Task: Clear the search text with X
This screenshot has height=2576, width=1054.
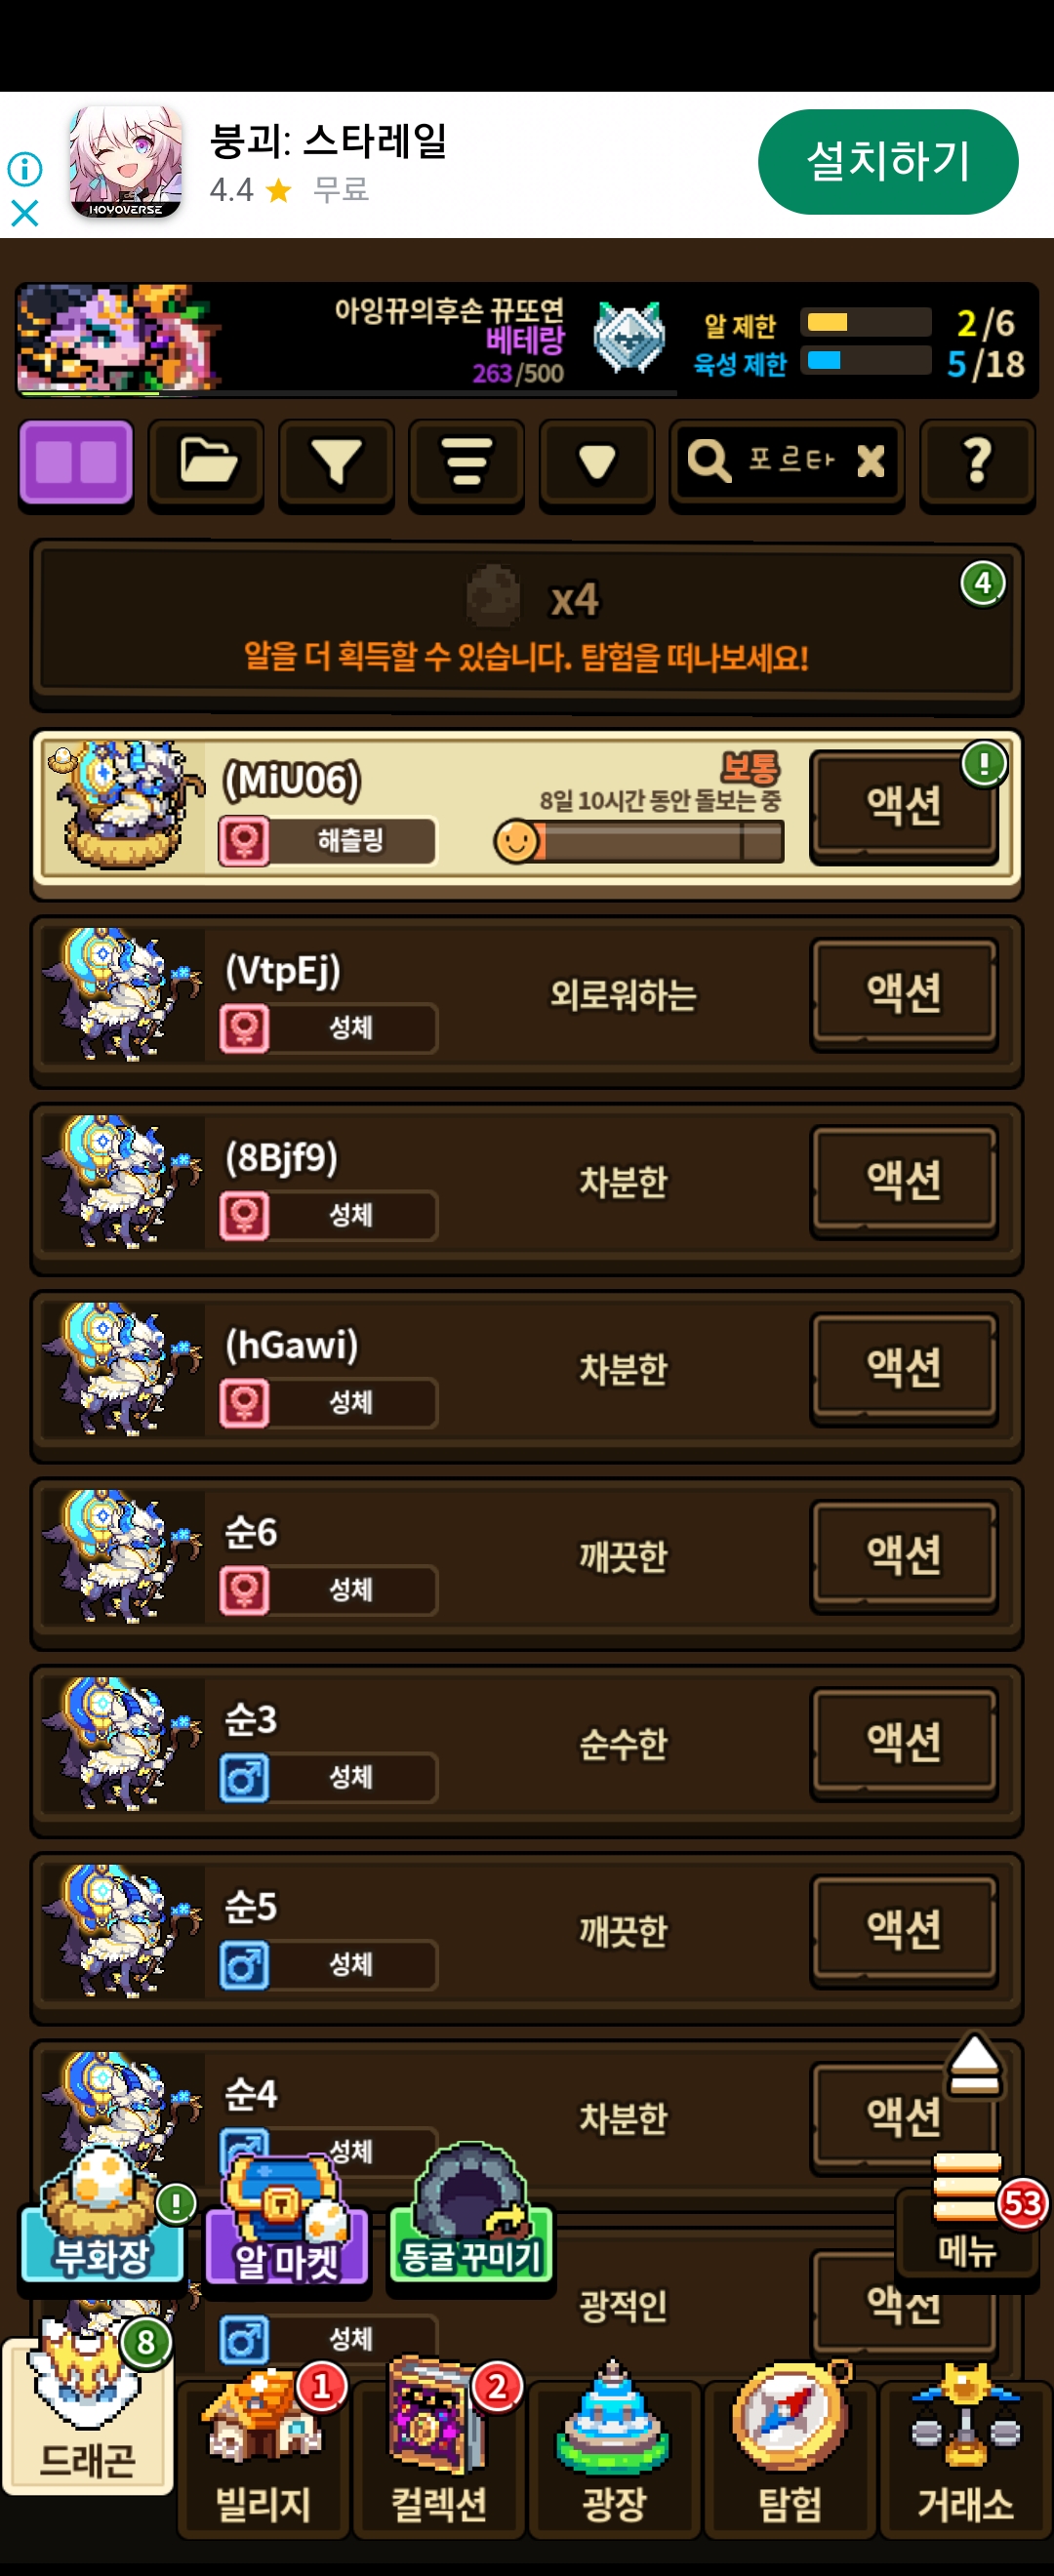Action: tap(871, 461)
